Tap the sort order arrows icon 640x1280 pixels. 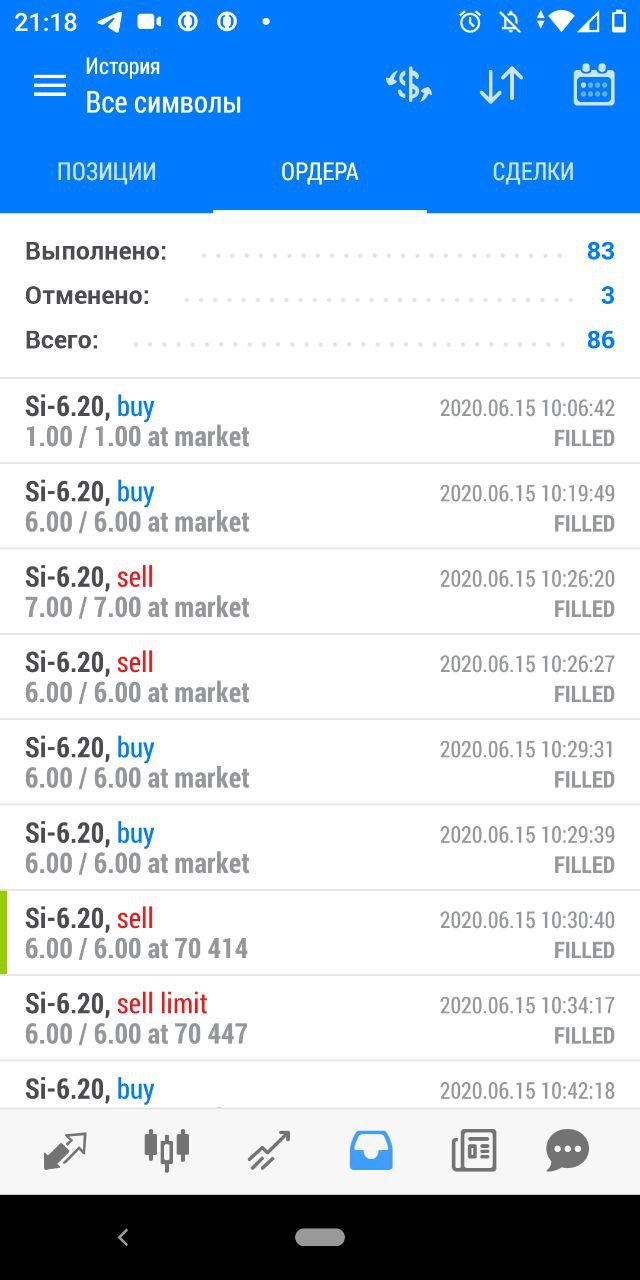point(501,86)
